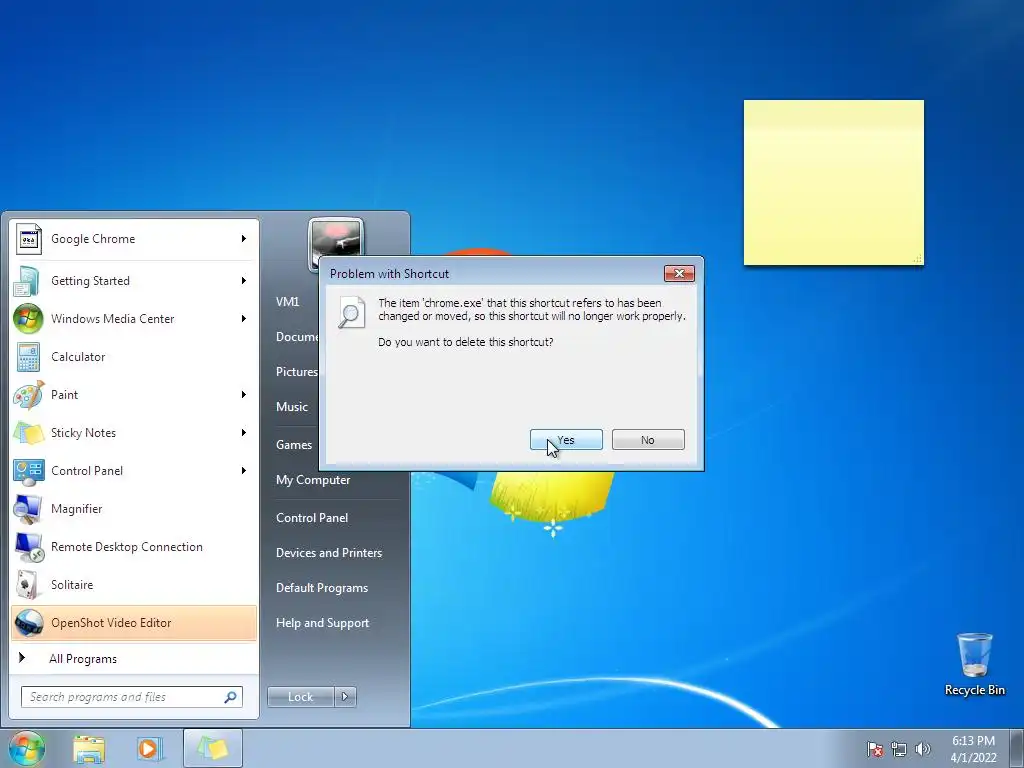Expand Control Panel jump list arrow
Viewport: 1024px width, 768px height.
click(244, 471)
